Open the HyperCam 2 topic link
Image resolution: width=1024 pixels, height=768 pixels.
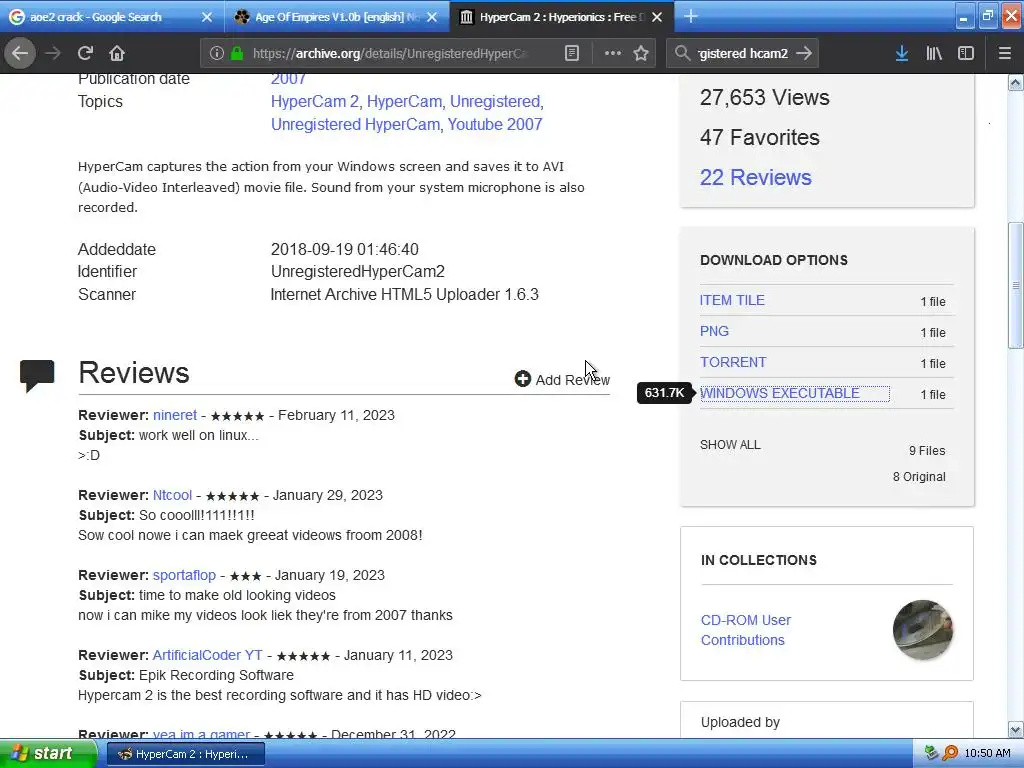(x=315, y=101)
